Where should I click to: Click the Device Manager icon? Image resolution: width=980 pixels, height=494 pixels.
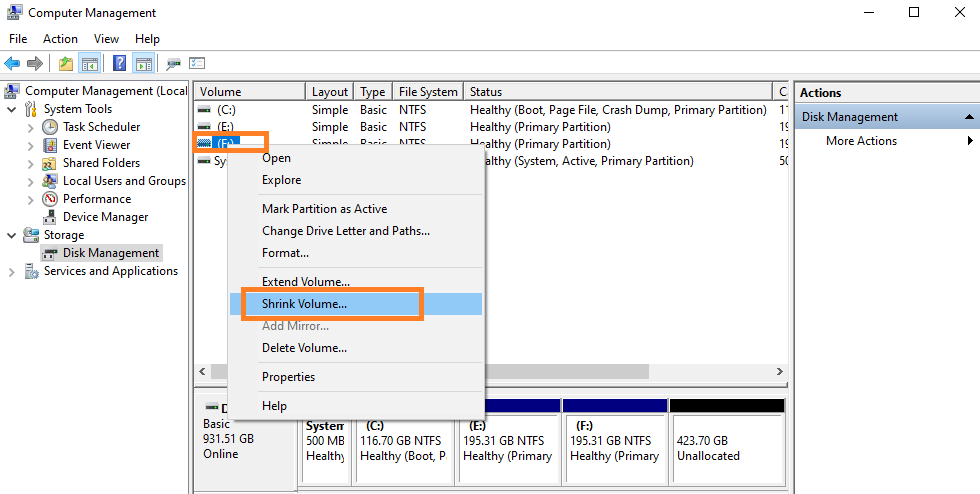50,217
